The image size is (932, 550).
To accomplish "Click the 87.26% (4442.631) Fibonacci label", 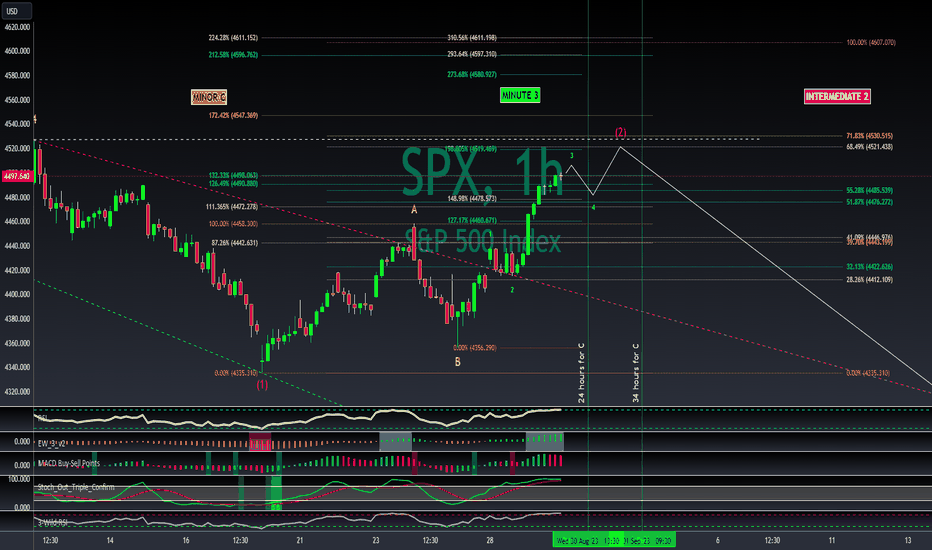I will point(234,243).
